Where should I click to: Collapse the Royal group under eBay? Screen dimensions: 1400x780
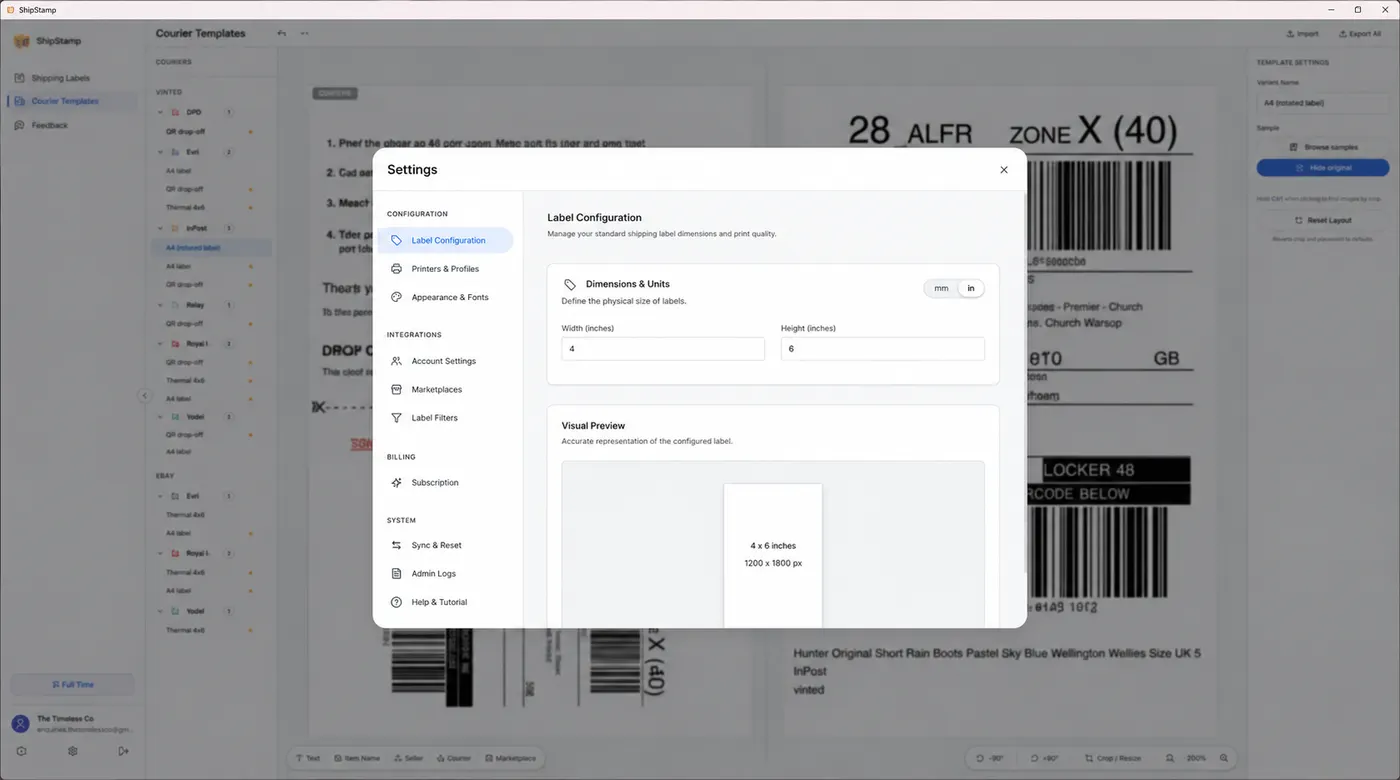click(x=161, y=553)
